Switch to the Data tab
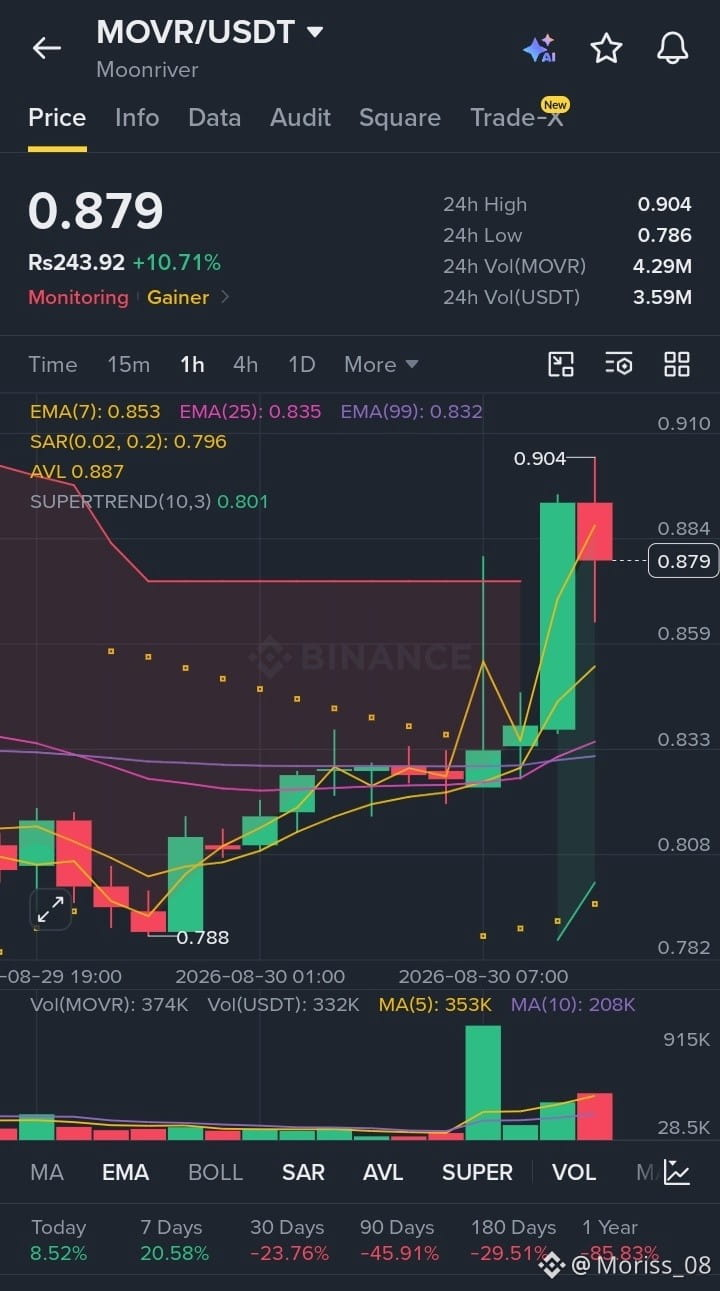Image resolution: width=720 pixels, height=1291 pixels. [214, 118]
